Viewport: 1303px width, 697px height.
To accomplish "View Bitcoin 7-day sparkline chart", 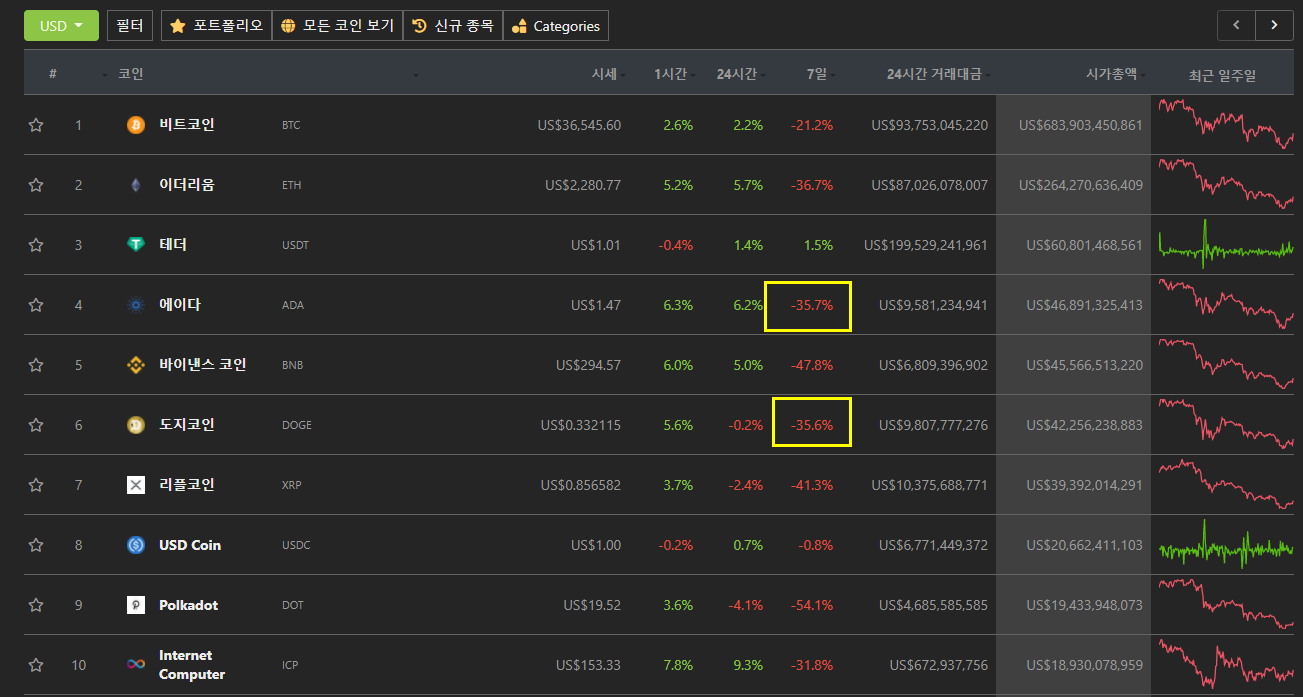I will coord(1225,124).
